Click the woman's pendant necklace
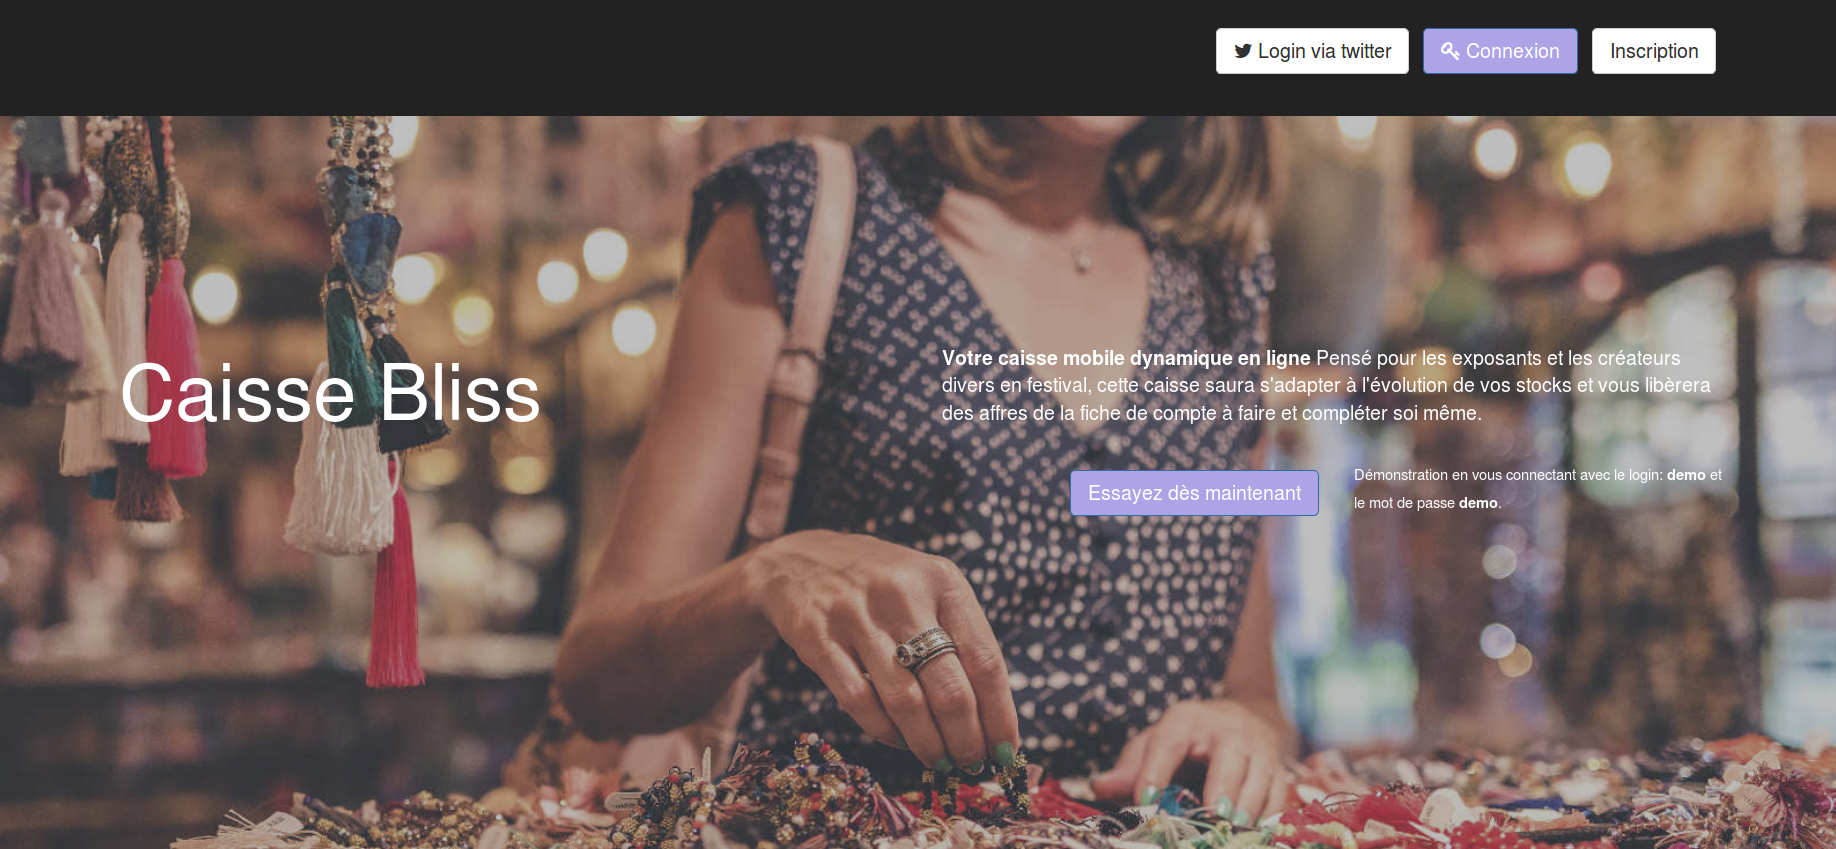1836x849 pixels. pyautogui.click(x=1081, y=262)
